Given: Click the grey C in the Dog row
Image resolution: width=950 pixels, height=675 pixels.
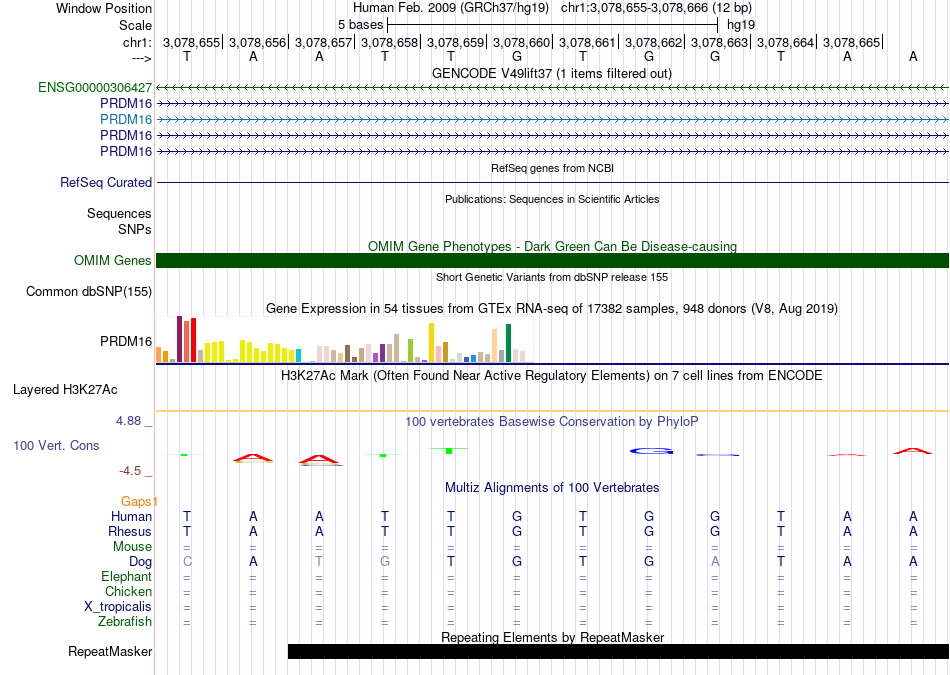Looking at the screenshot, I should coord(187,562).
